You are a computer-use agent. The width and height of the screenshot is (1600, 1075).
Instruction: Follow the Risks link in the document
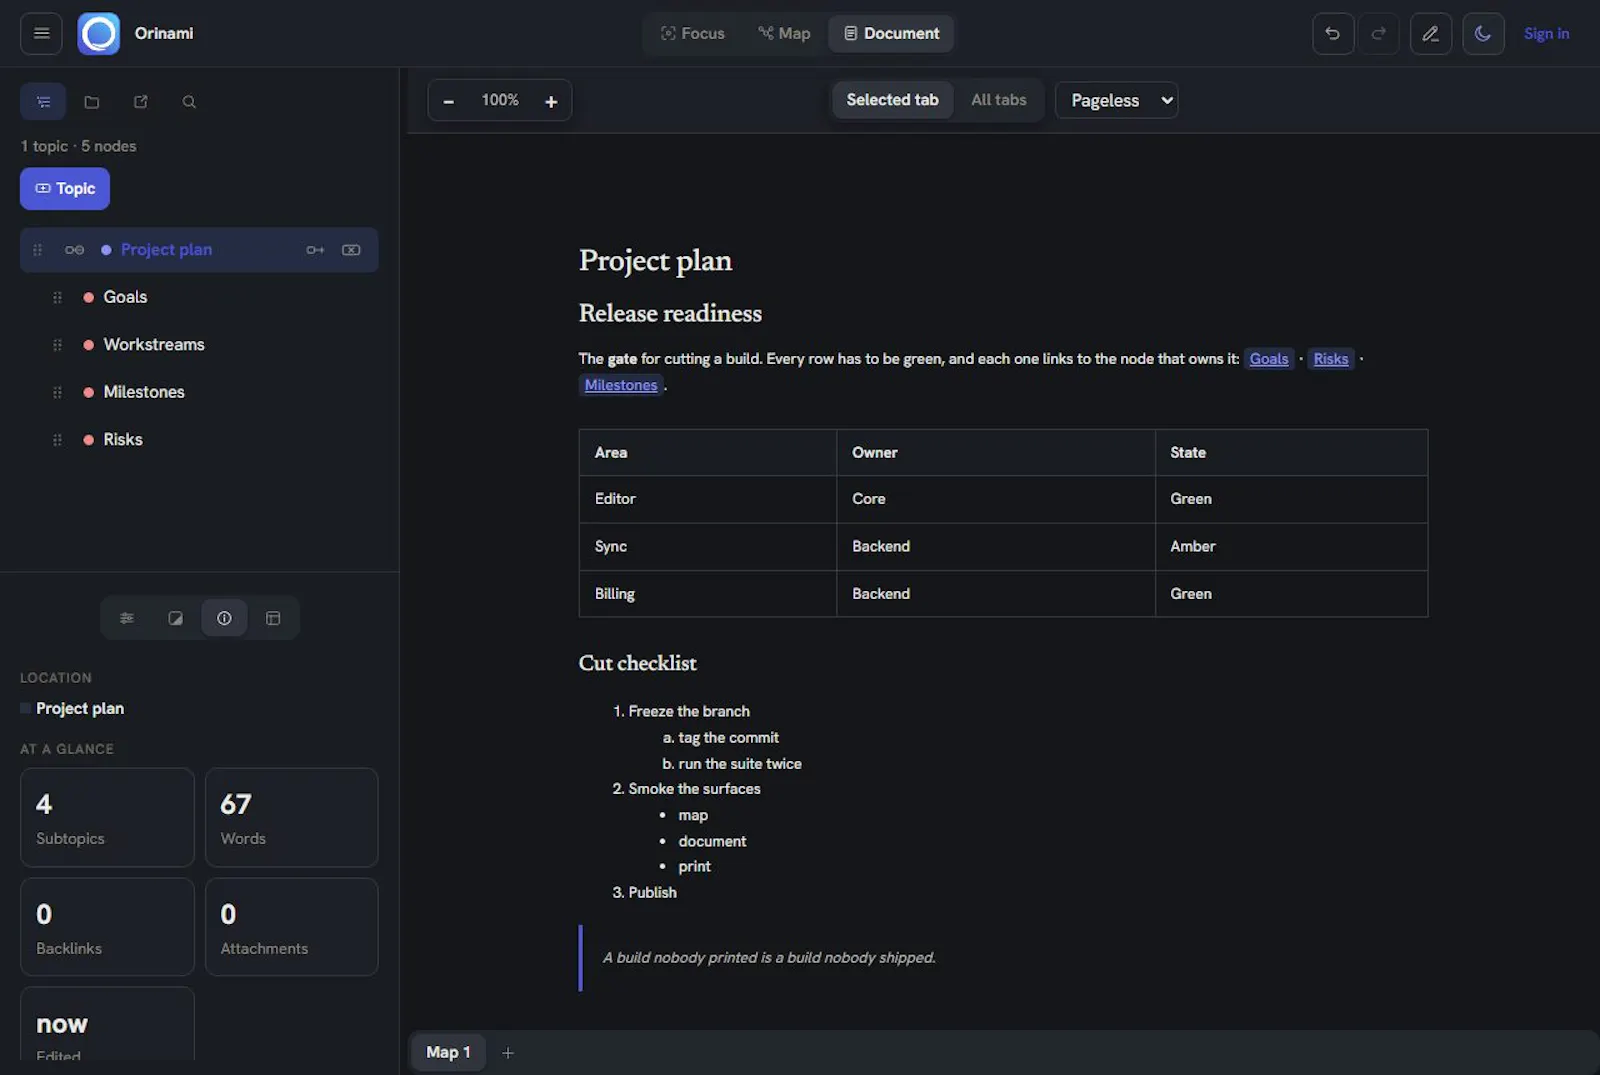[x=1331, y=359]
